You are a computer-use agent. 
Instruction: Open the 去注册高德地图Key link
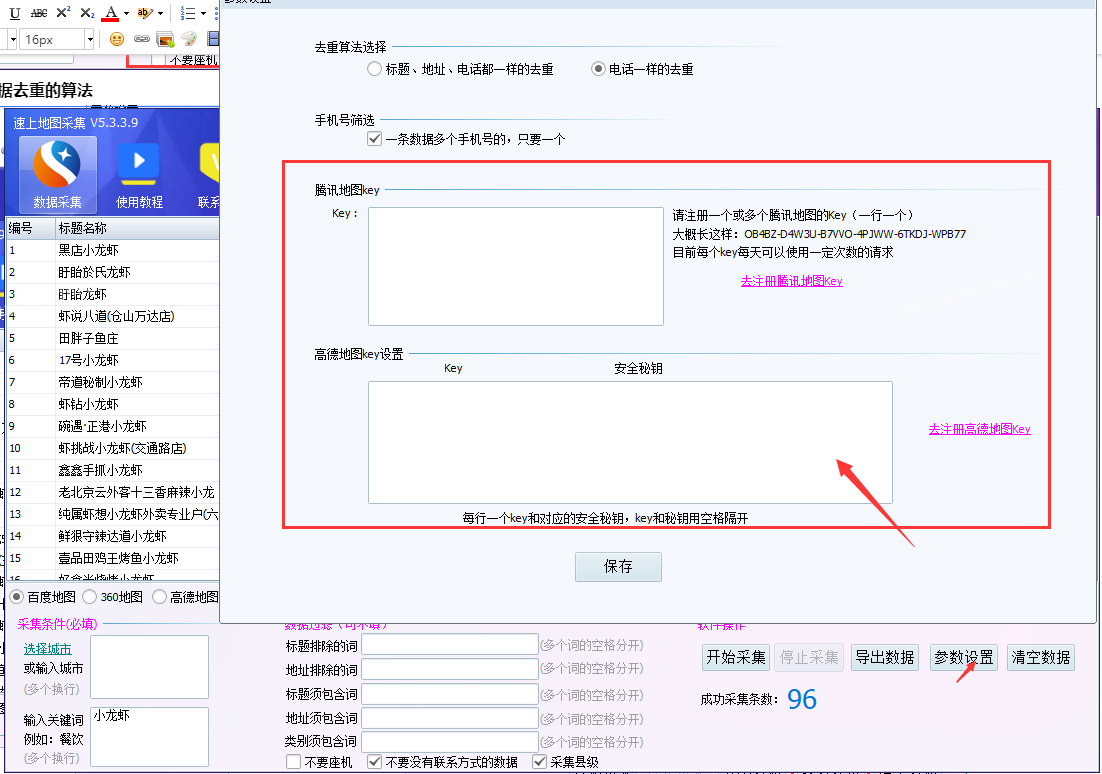coord(979,429)
